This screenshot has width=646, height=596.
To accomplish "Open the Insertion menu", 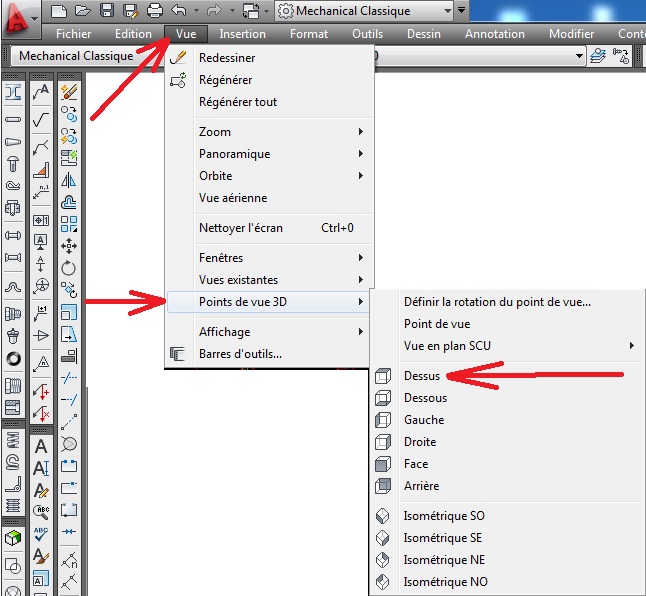I will (242, 34).
